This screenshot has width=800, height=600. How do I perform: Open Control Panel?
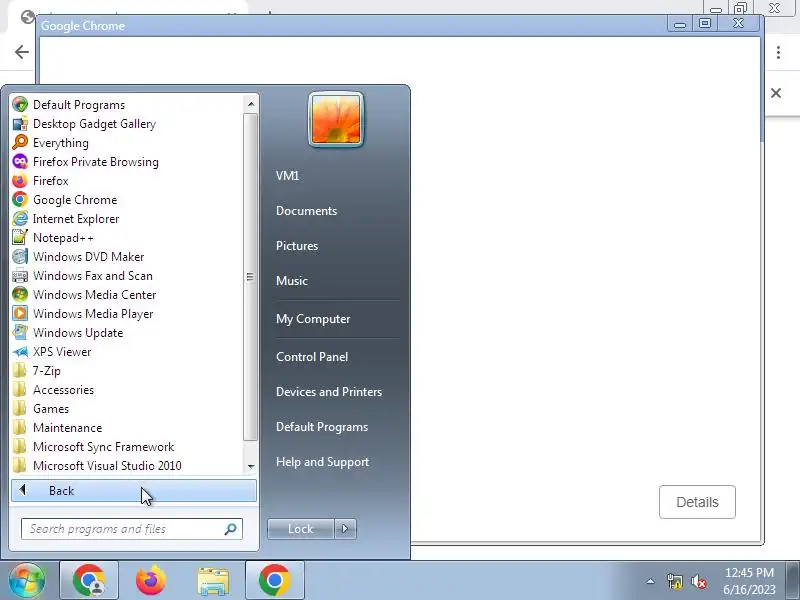pyautogui.click(x=312, y=357)
